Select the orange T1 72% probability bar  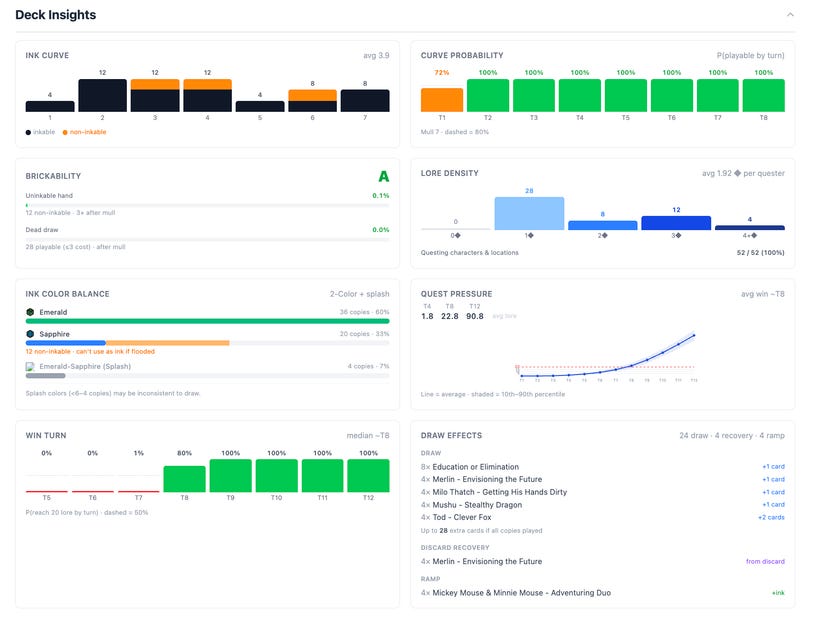pyautogui.click(x=442, y=100)
